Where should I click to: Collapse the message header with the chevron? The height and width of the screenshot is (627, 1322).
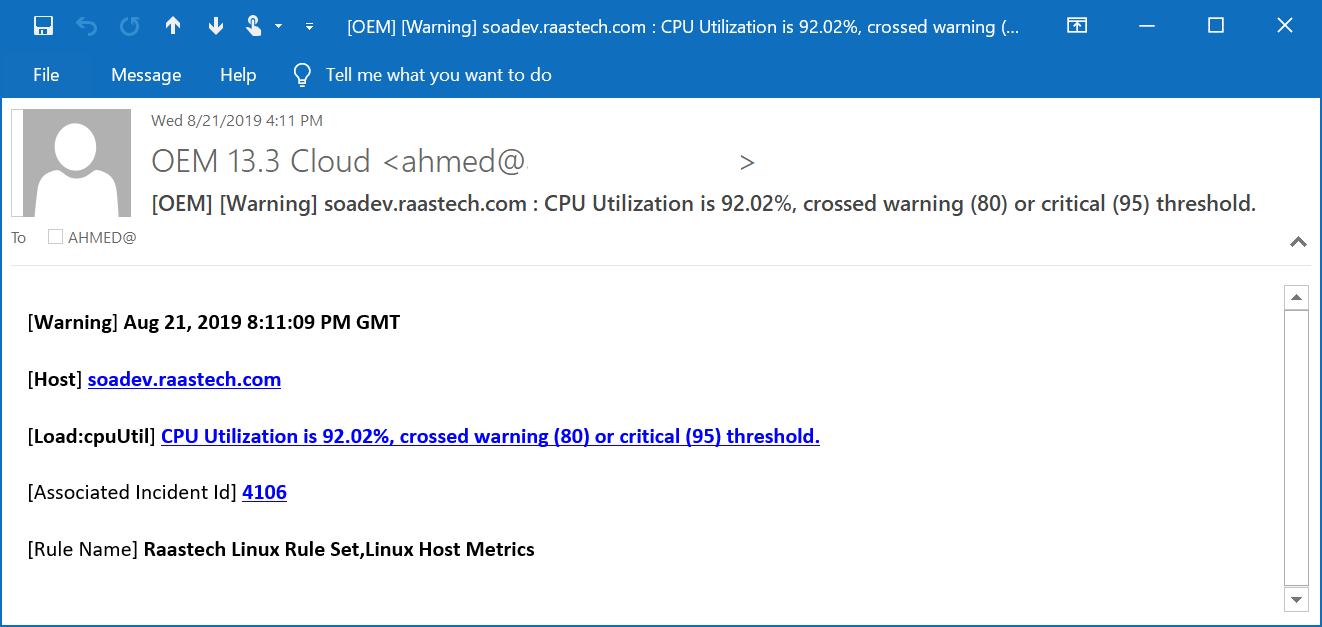[x=1298, y=241]
